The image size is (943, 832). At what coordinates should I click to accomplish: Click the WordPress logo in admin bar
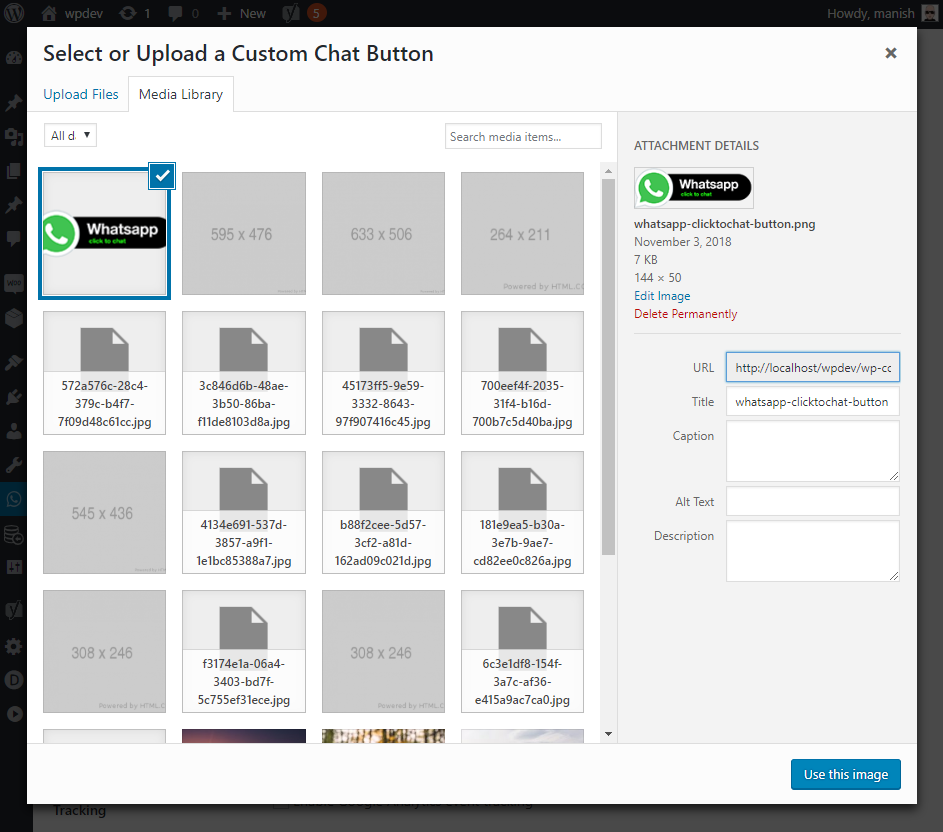pos(14,13)
